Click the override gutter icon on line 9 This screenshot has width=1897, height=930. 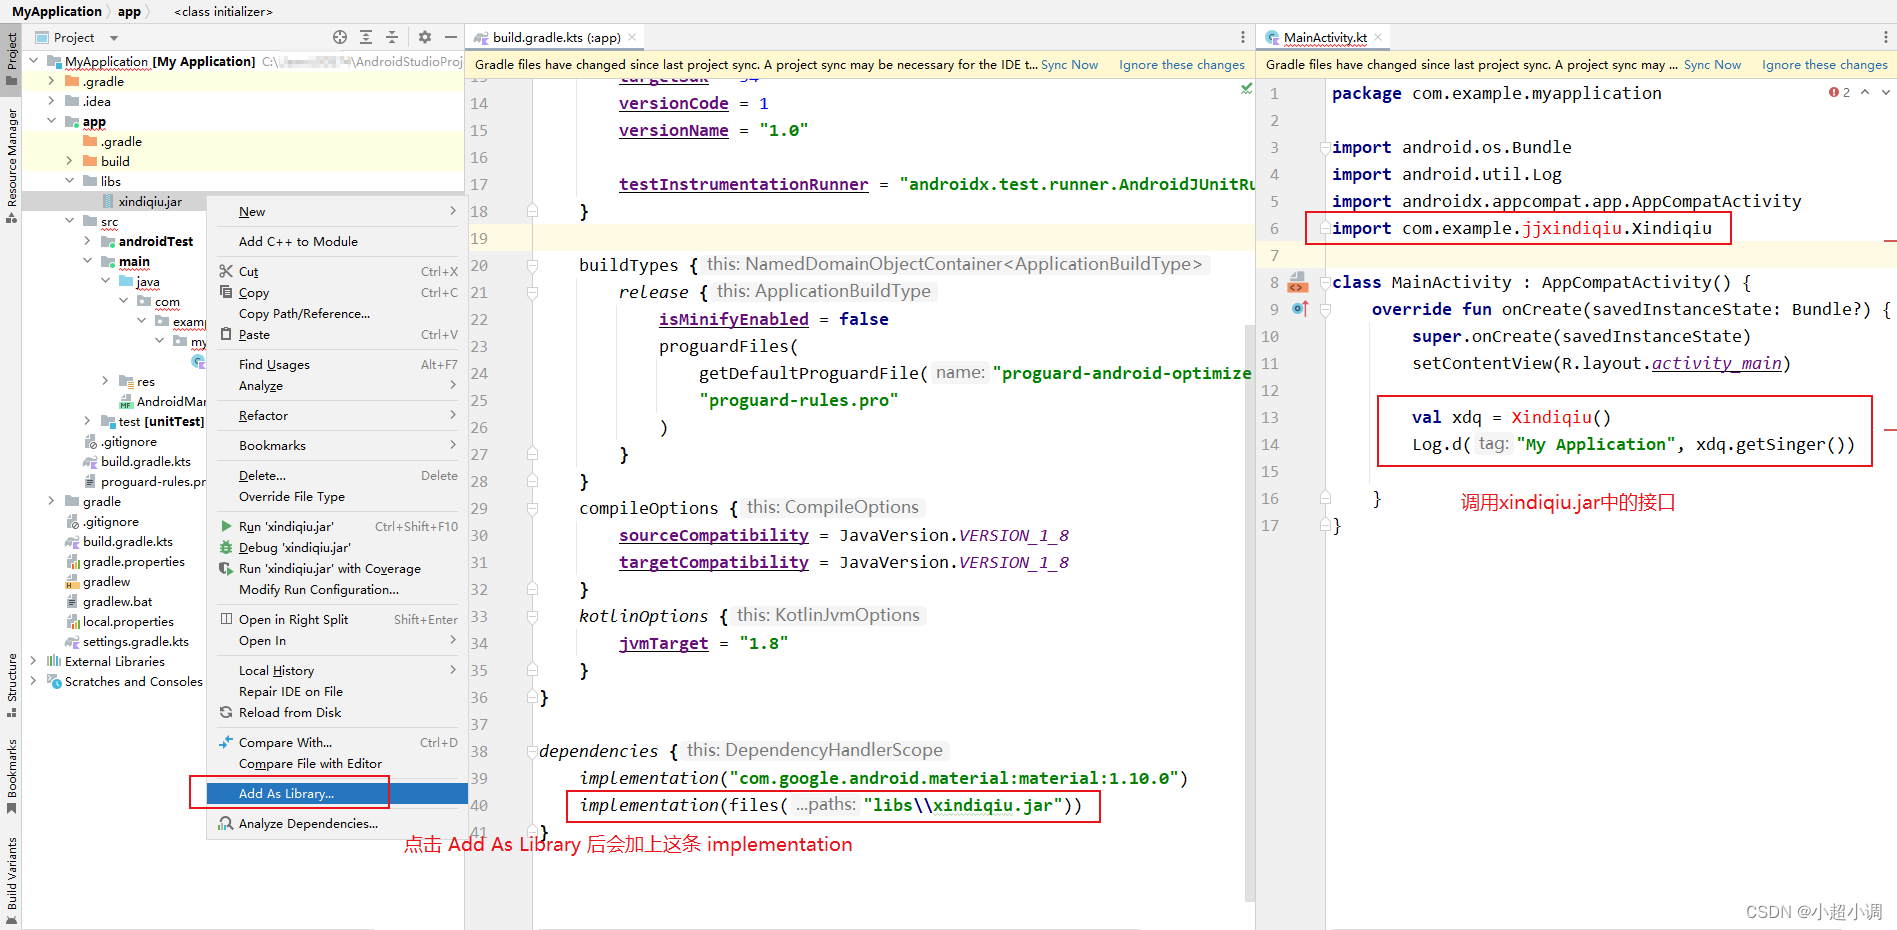coord(1299,308)
